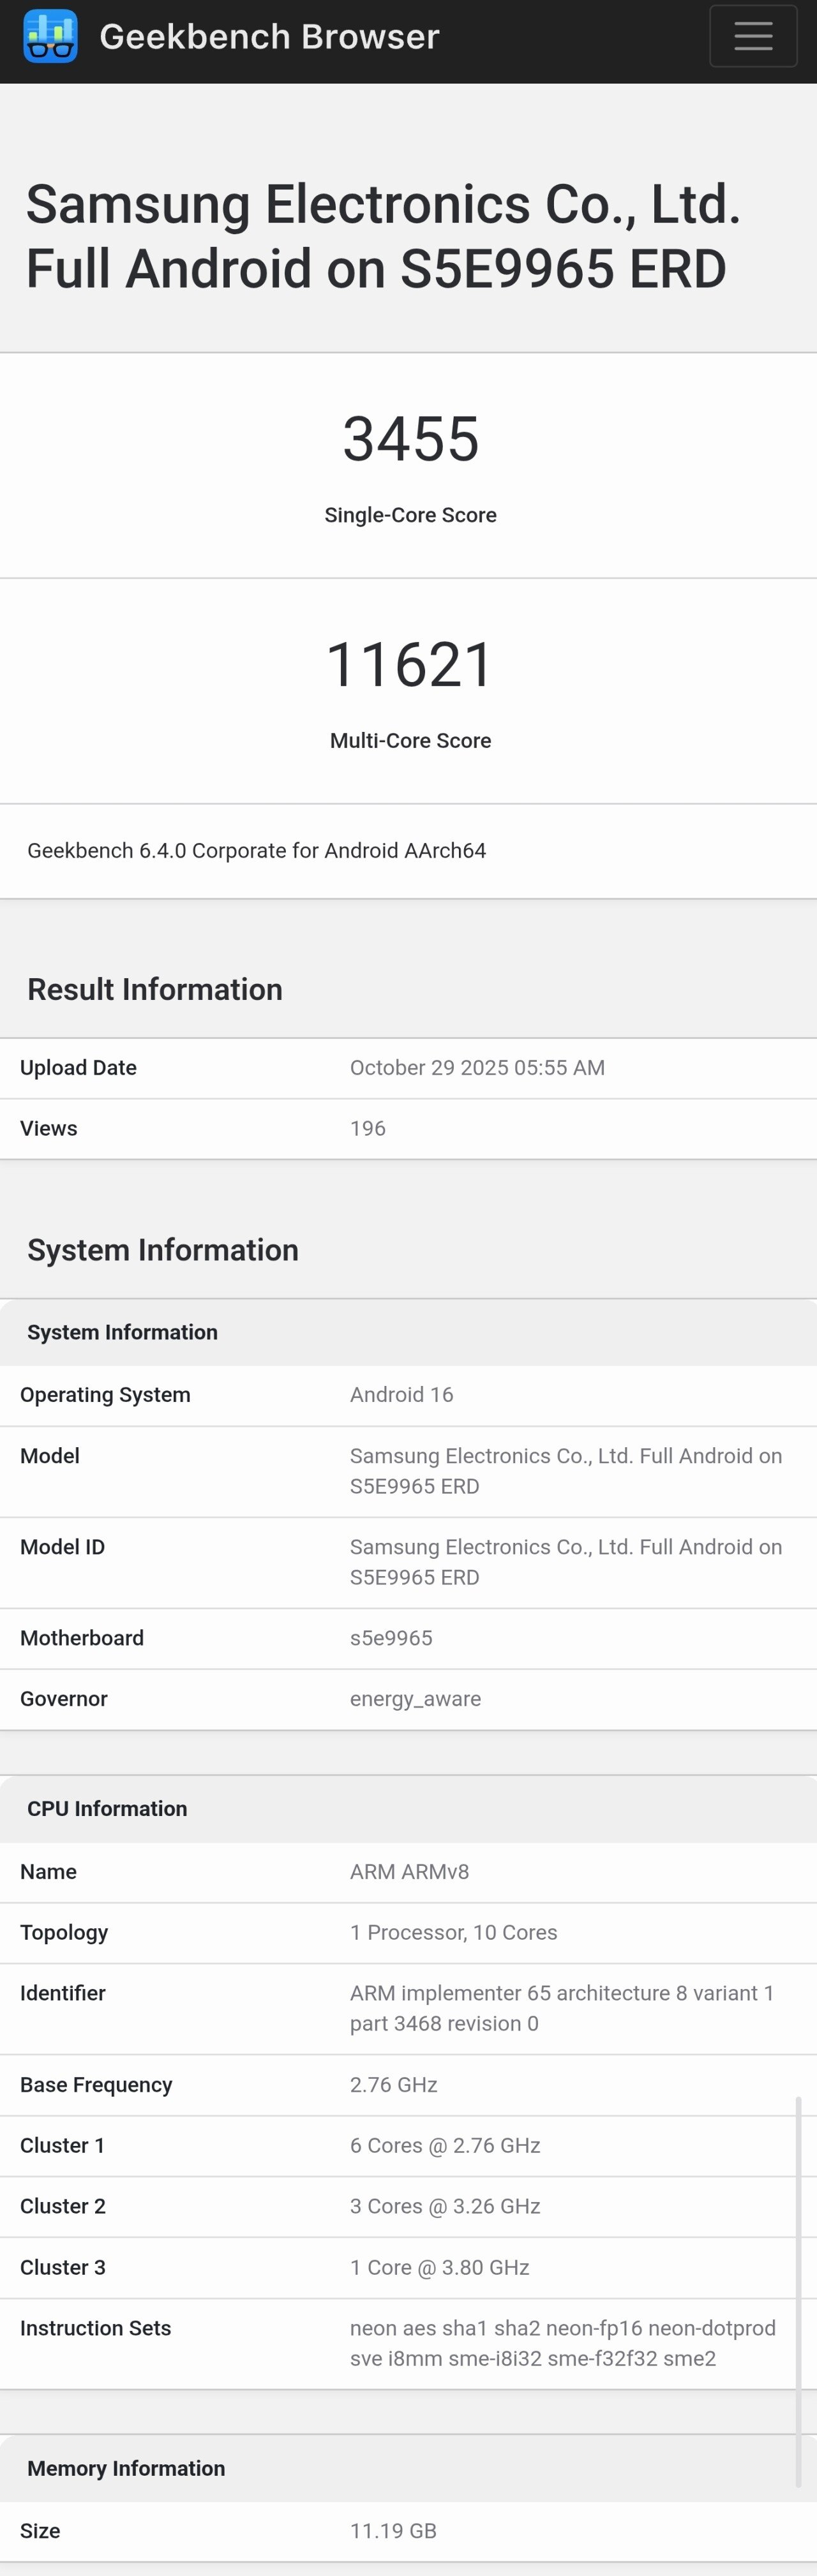The height and width of the screenshot is (2576, 817).
Task: Select the single-core score 3455
Action: click(410, 439)
